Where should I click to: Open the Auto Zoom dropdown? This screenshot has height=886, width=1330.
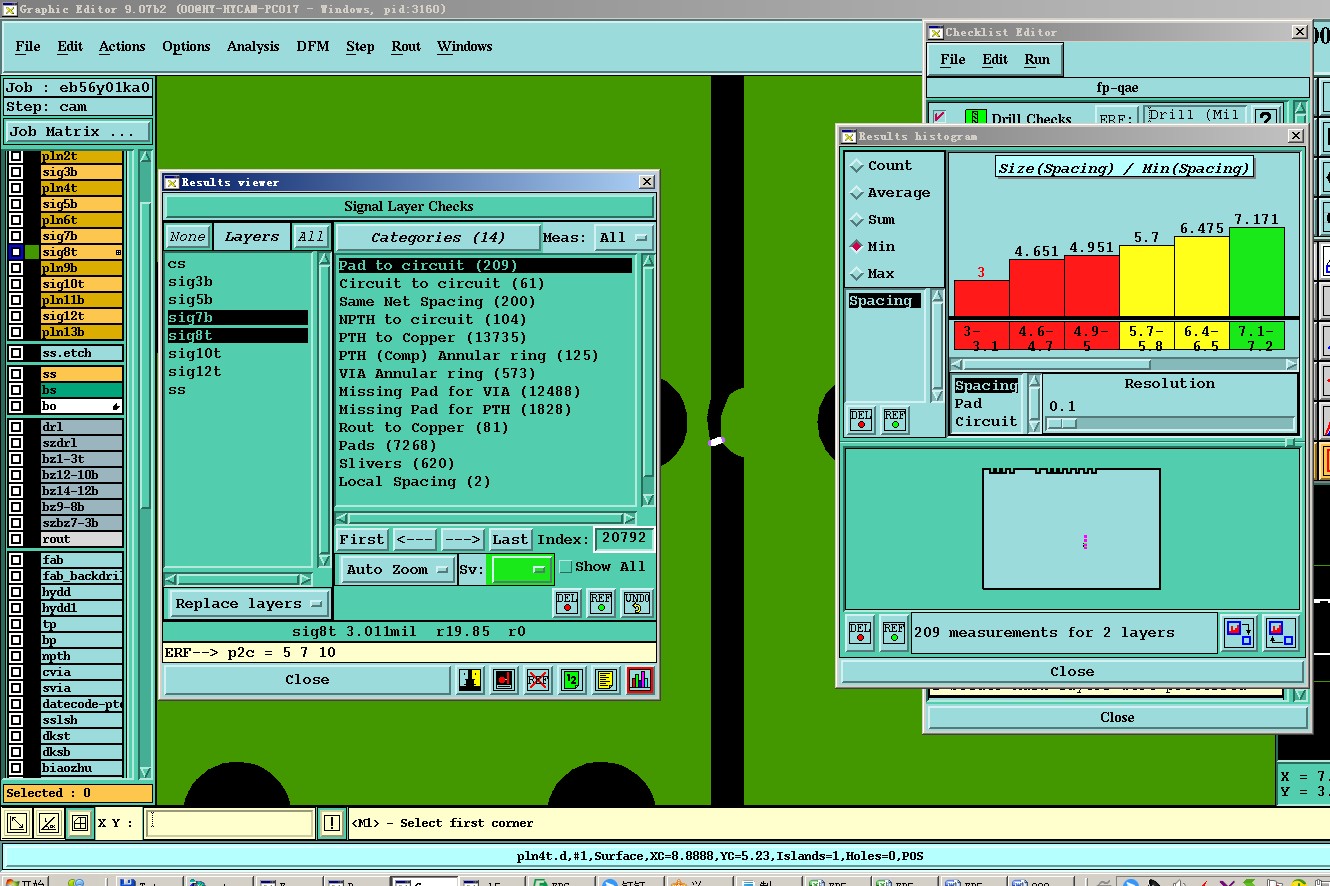point(397,570)
